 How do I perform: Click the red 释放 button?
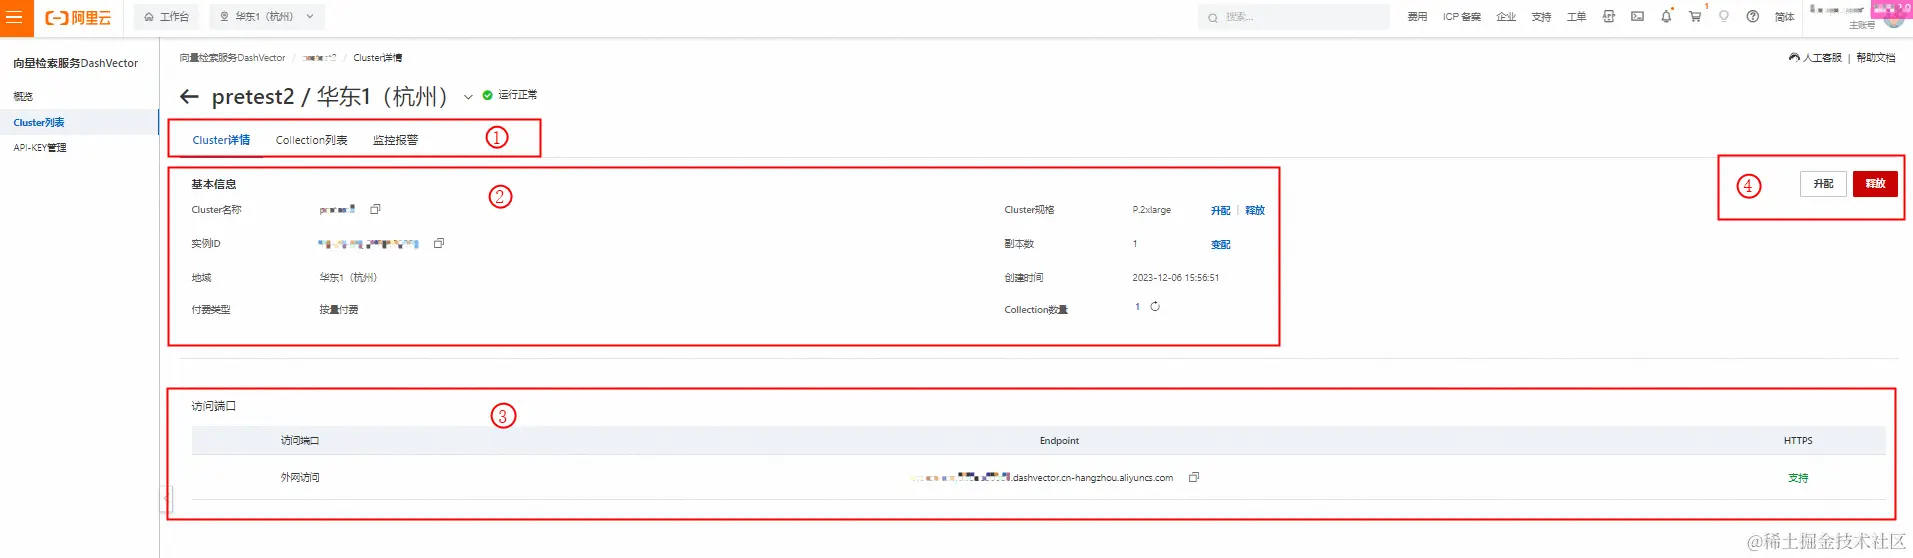click(1875, 184)
